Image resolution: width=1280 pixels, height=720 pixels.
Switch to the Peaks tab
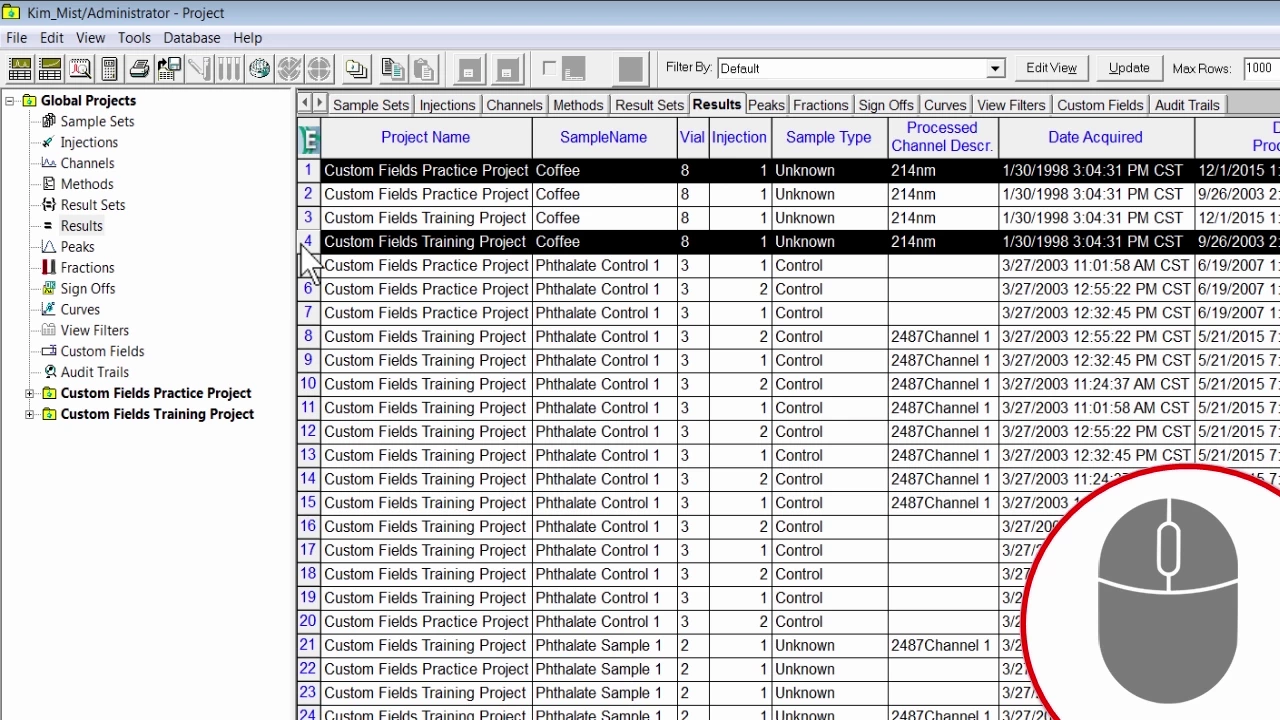pyautogui.click(x=766, y=105)
